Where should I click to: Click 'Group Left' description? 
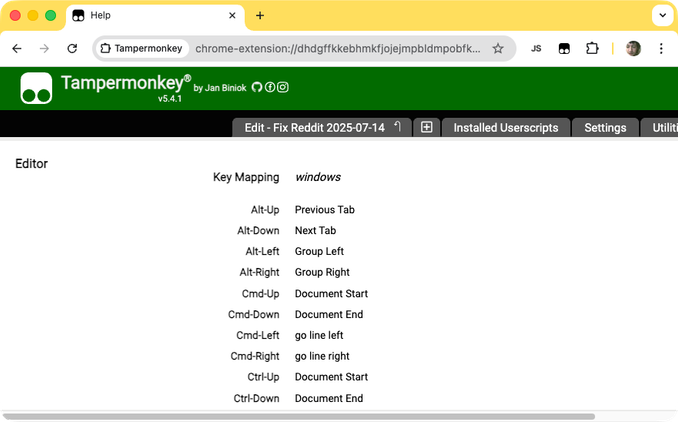click(319, 251)
